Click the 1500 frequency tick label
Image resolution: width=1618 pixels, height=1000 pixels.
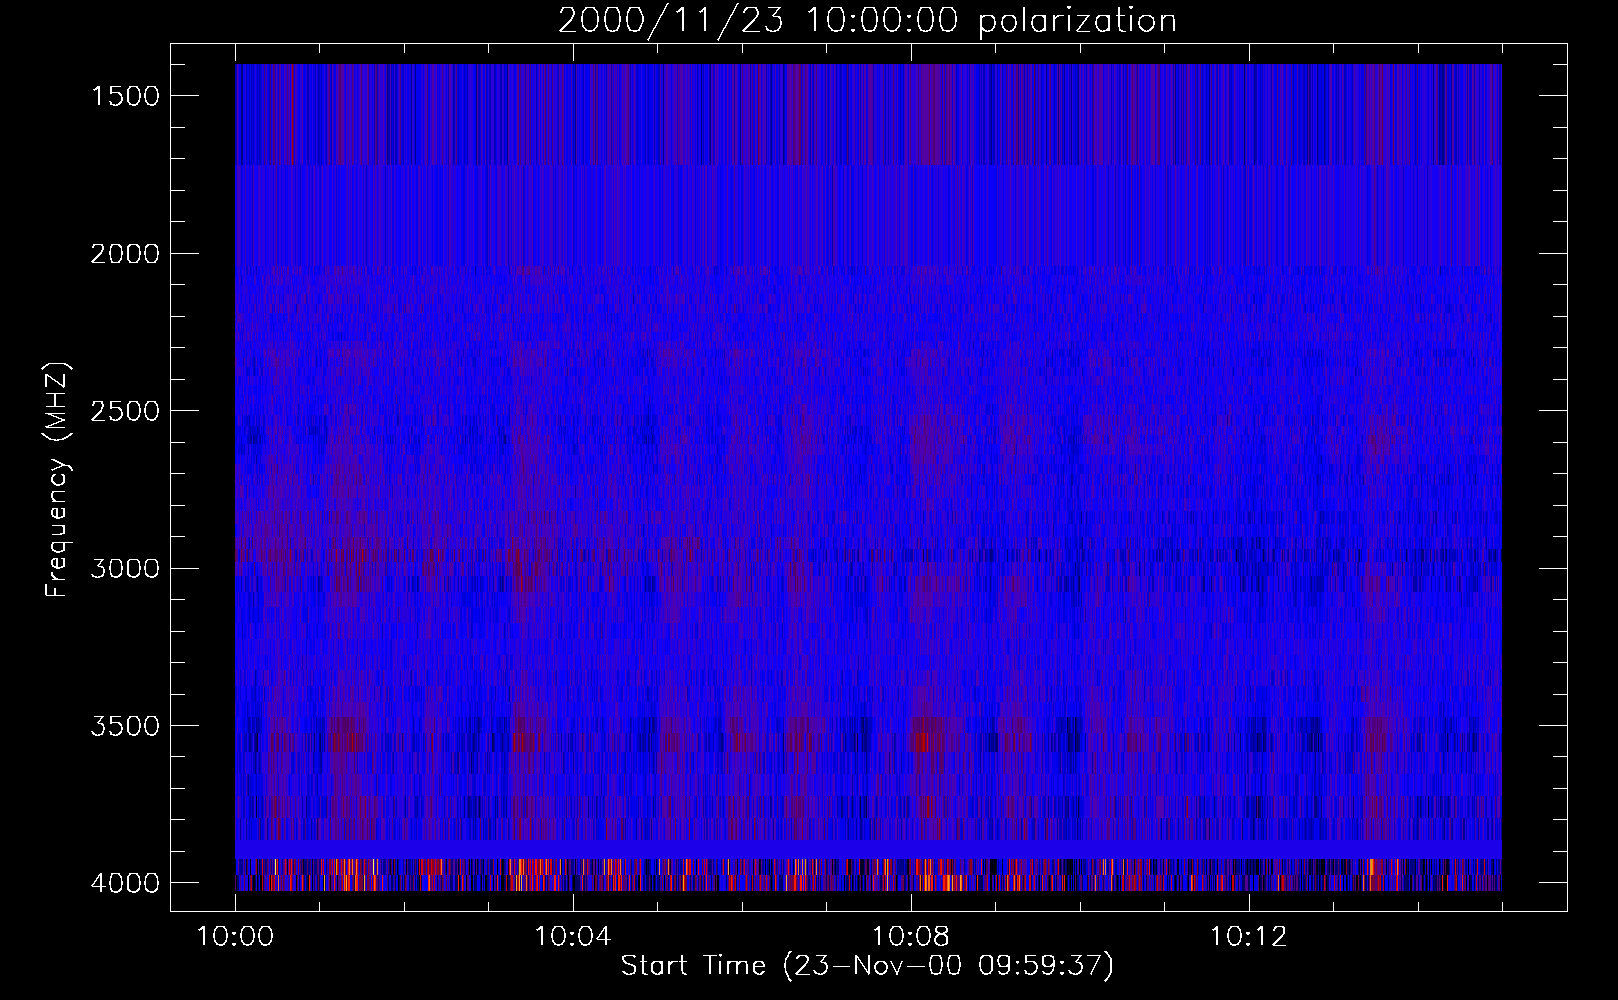point(125,96)
